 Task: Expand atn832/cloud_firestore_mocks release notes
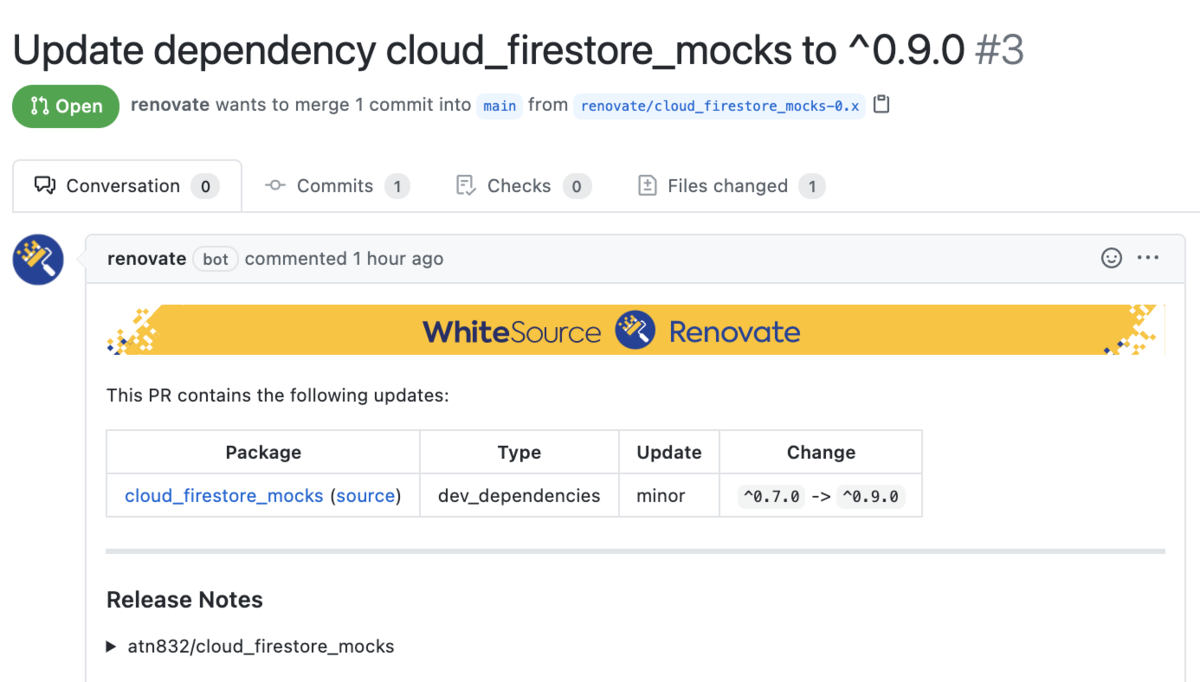point(250,646)
